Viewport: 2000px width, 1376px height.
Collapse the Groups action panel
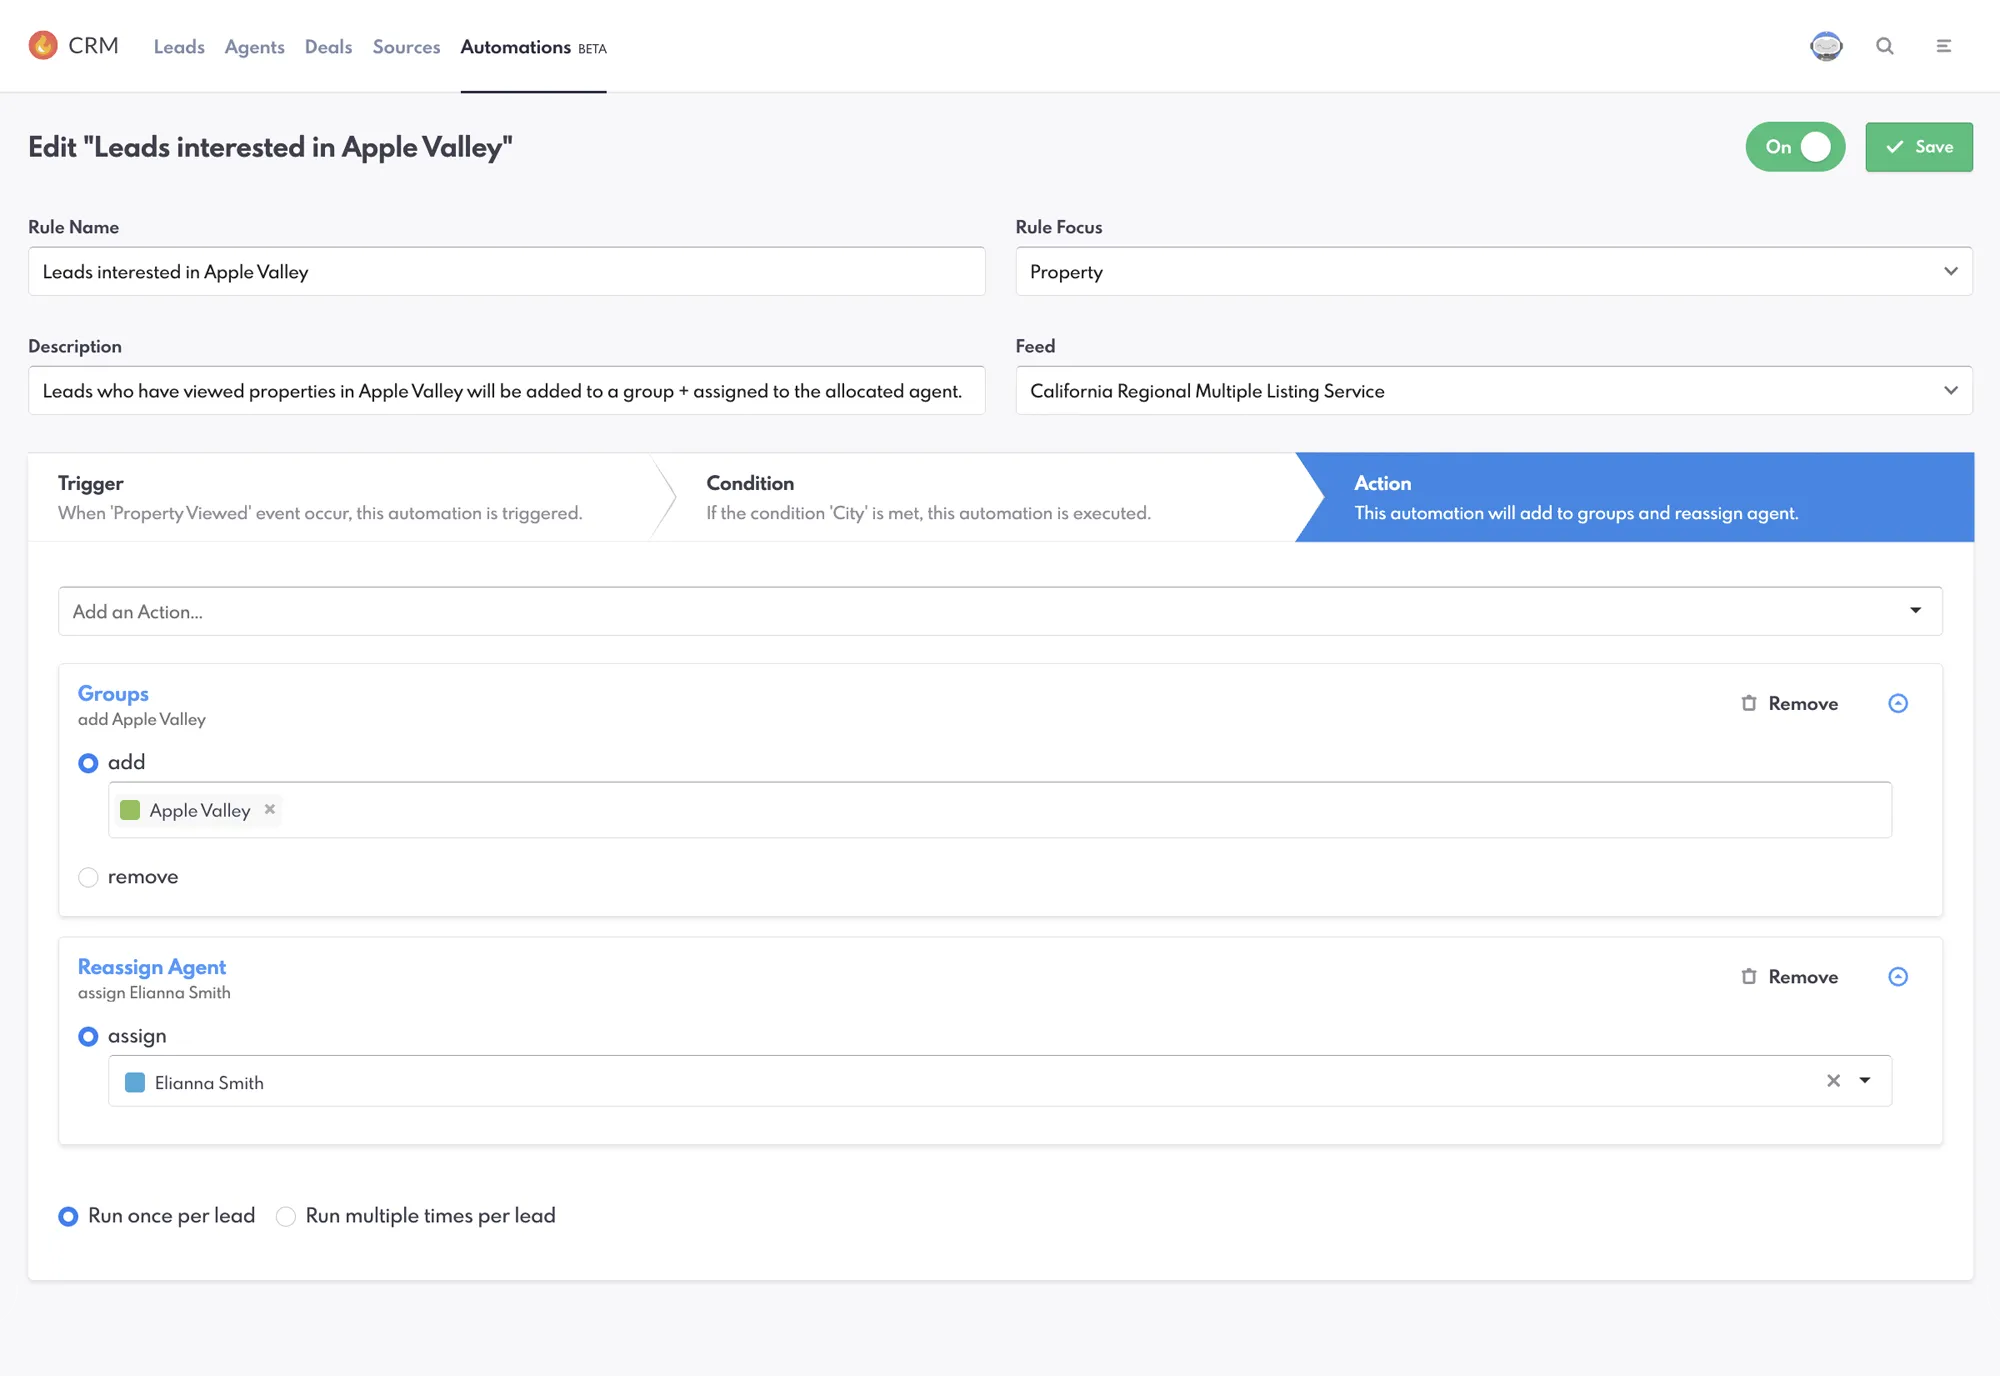pos(1898,703)
